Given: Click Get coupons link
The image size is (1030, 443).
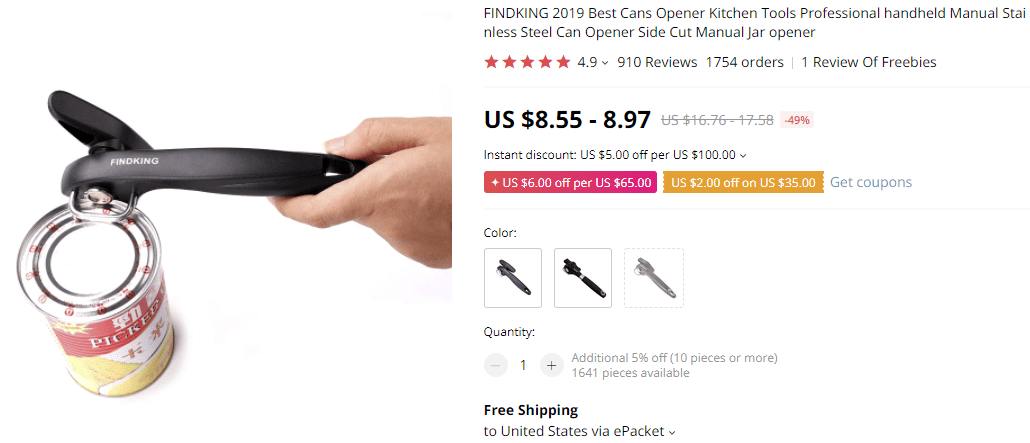Looking at the screenshot, I should tap(870, 183).
